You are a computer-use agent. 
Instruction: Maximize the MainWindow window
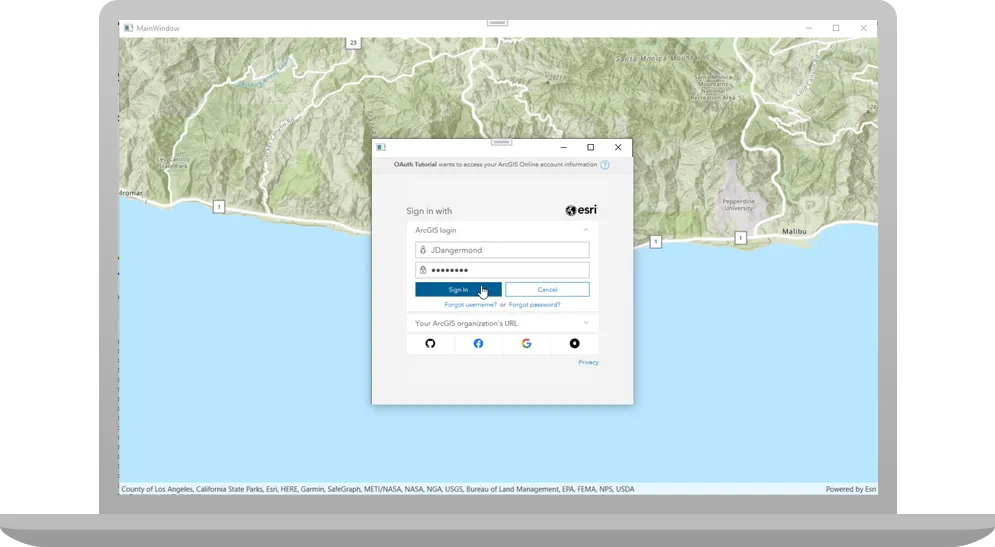(836, 28)
